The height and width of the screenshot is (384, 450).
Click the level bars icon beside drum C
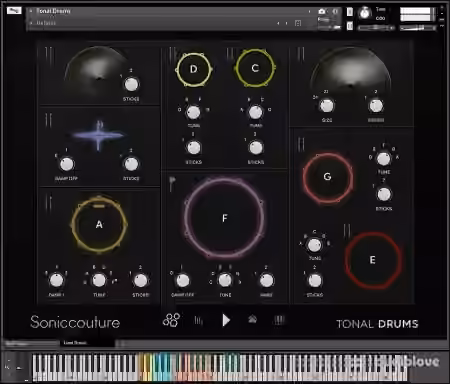point(230,54)
